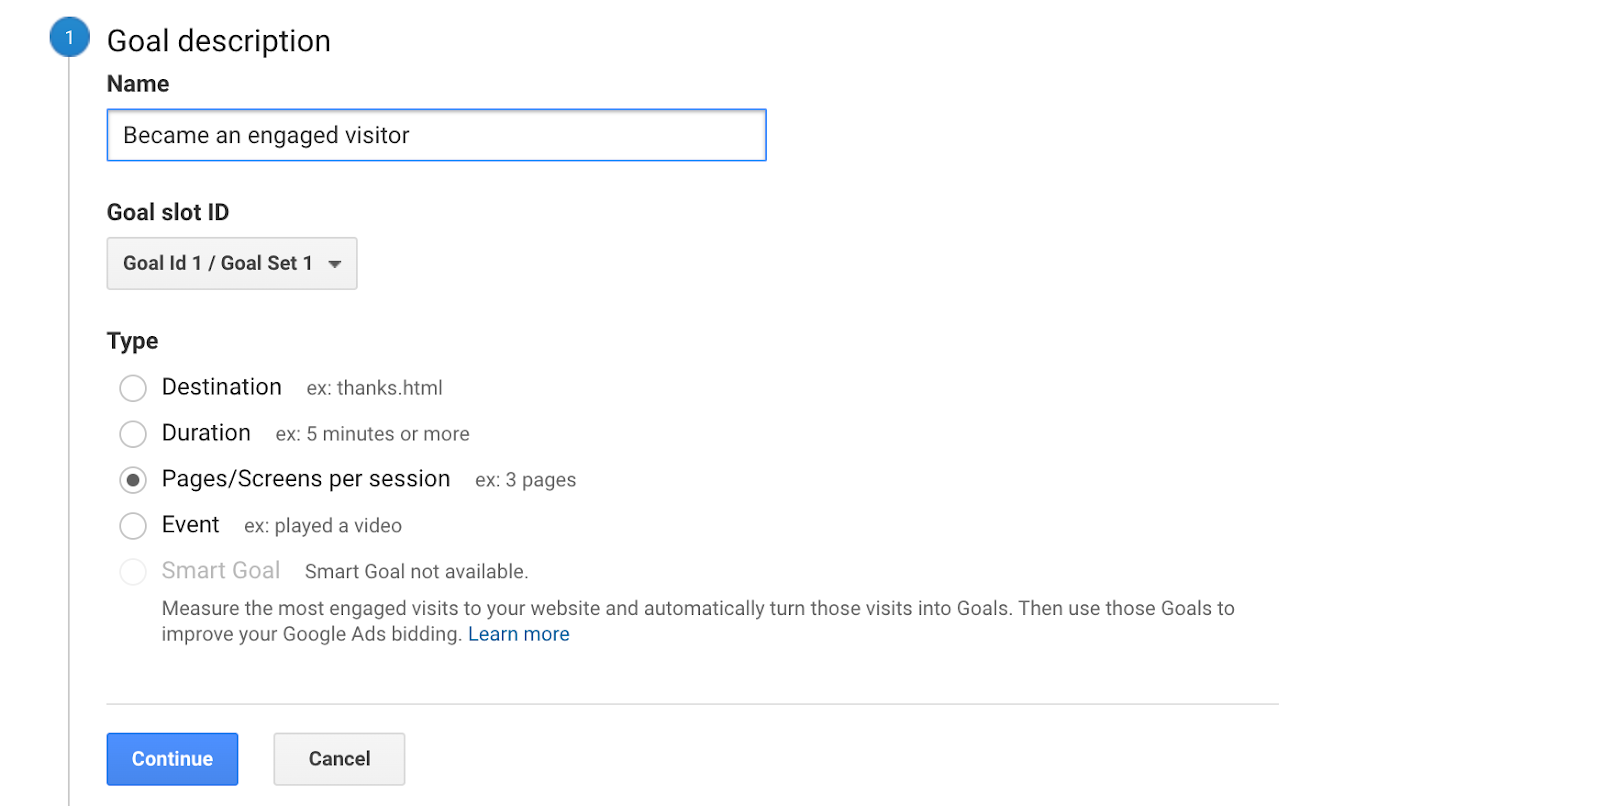Click the Goal description heading
This screenshot has width=1600, height=806.
point(218,41)
